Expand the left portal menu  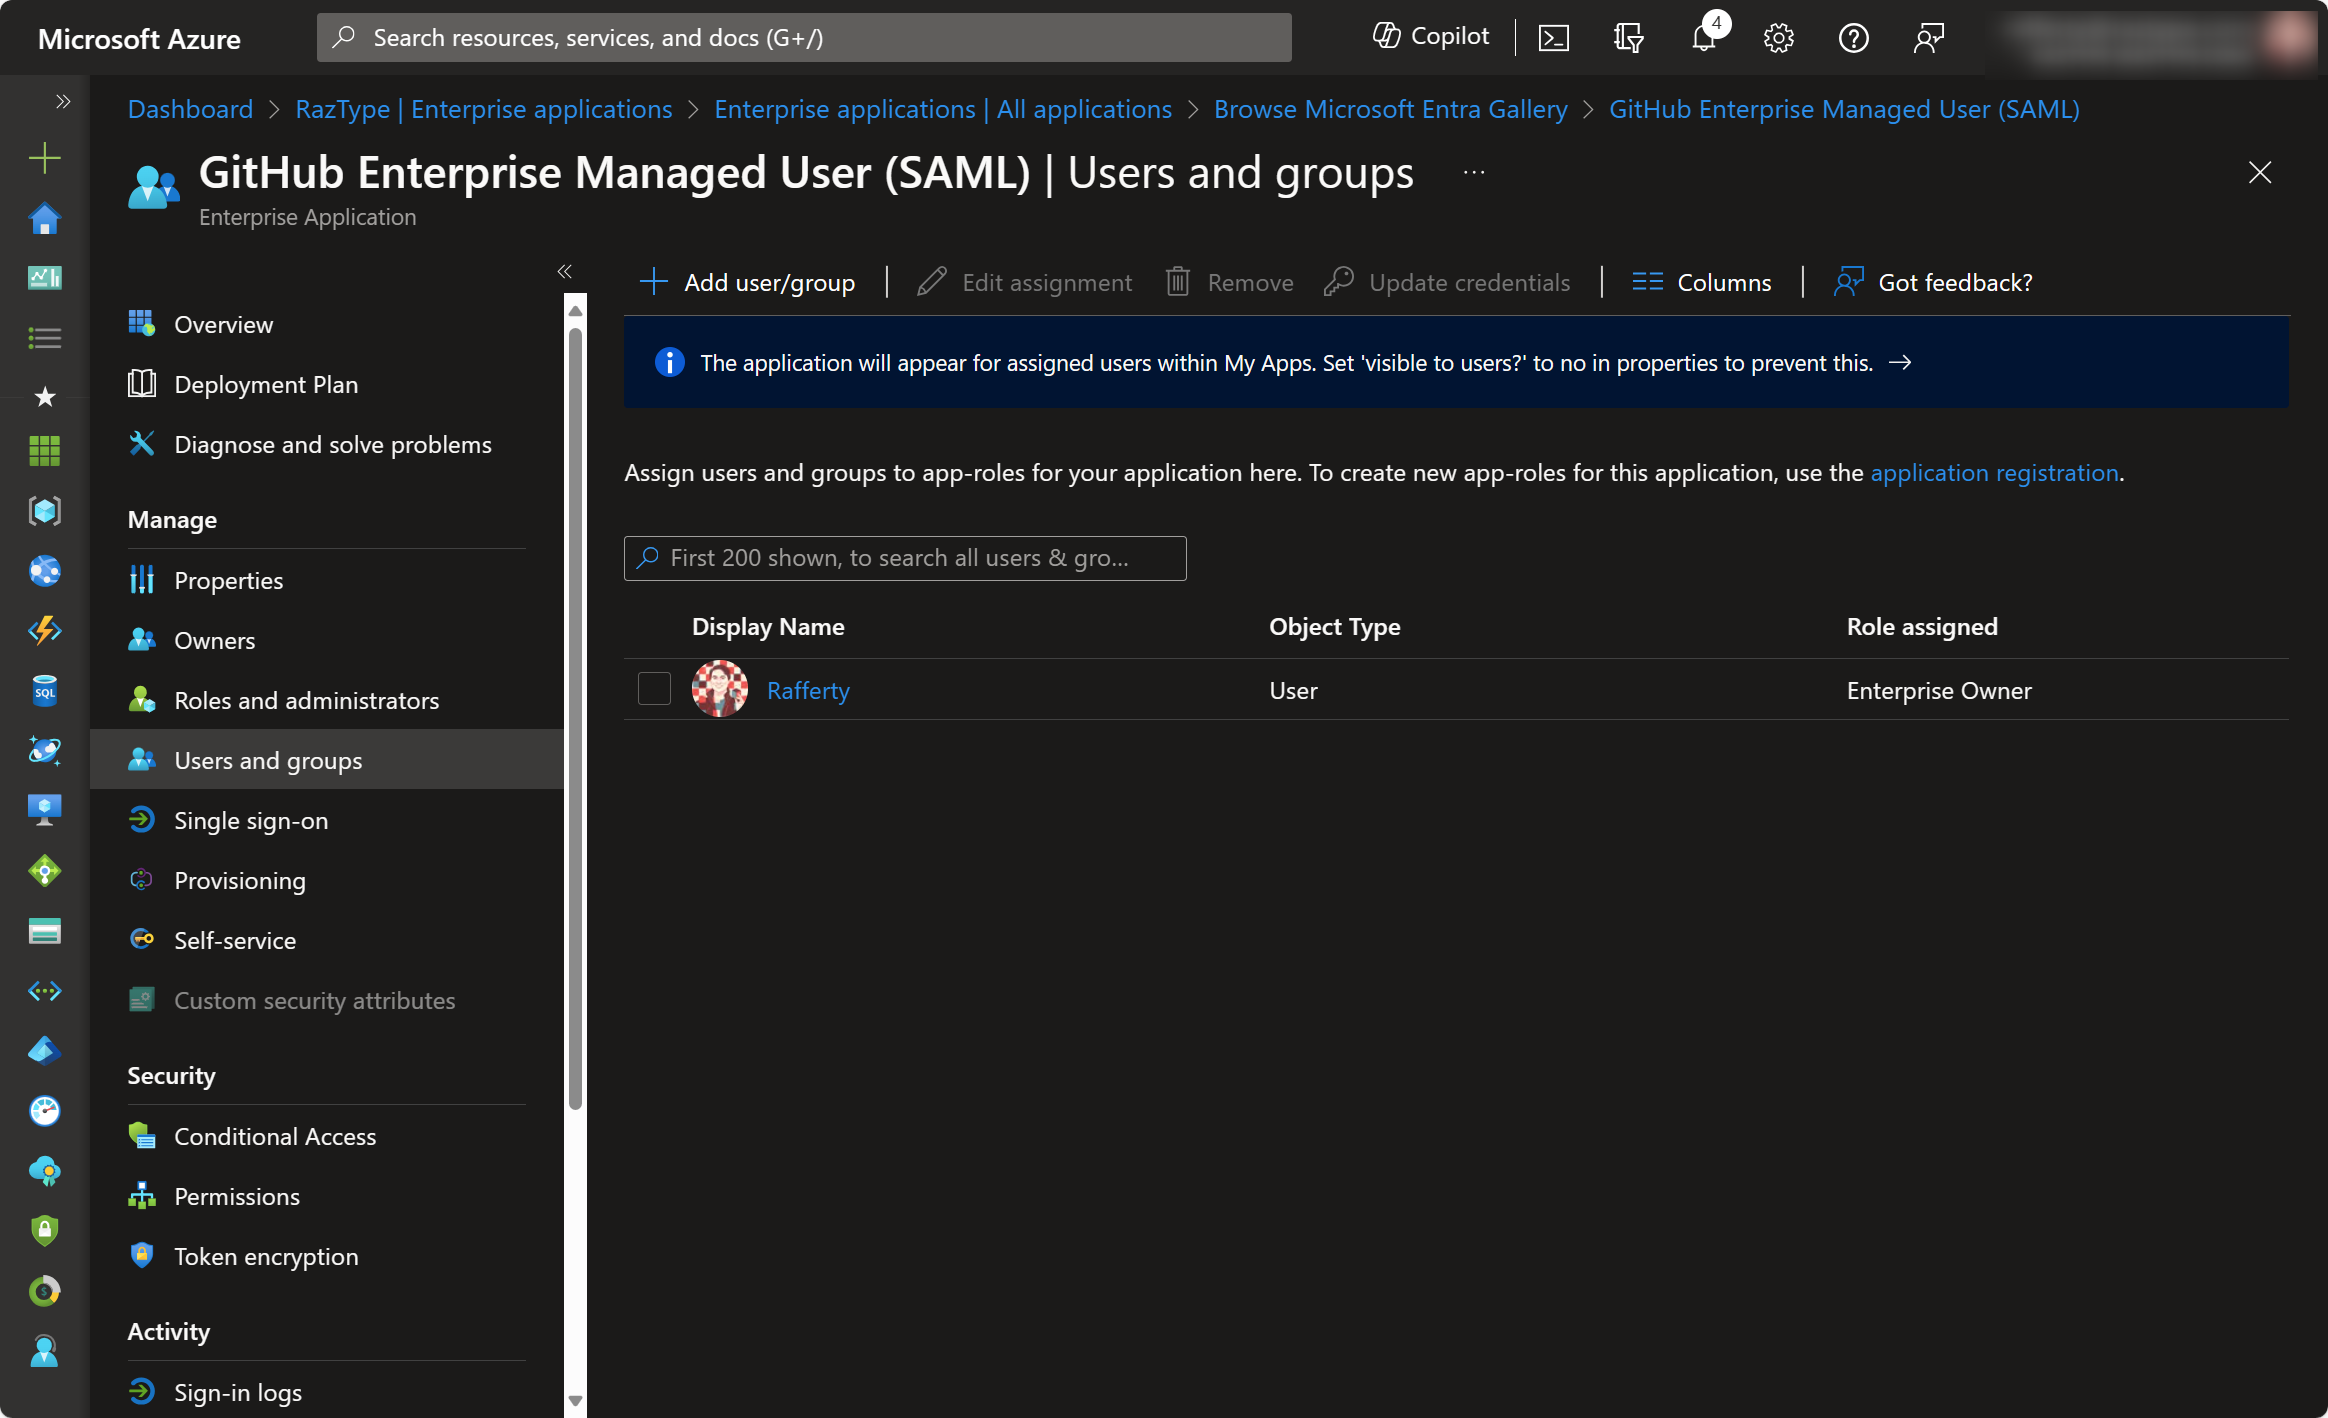[63, 101]
